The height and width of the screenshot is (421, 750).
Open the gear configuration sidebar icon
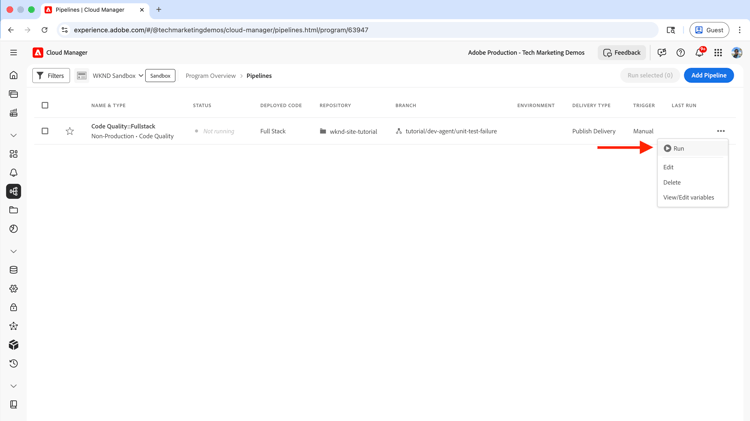click(13, 288)
